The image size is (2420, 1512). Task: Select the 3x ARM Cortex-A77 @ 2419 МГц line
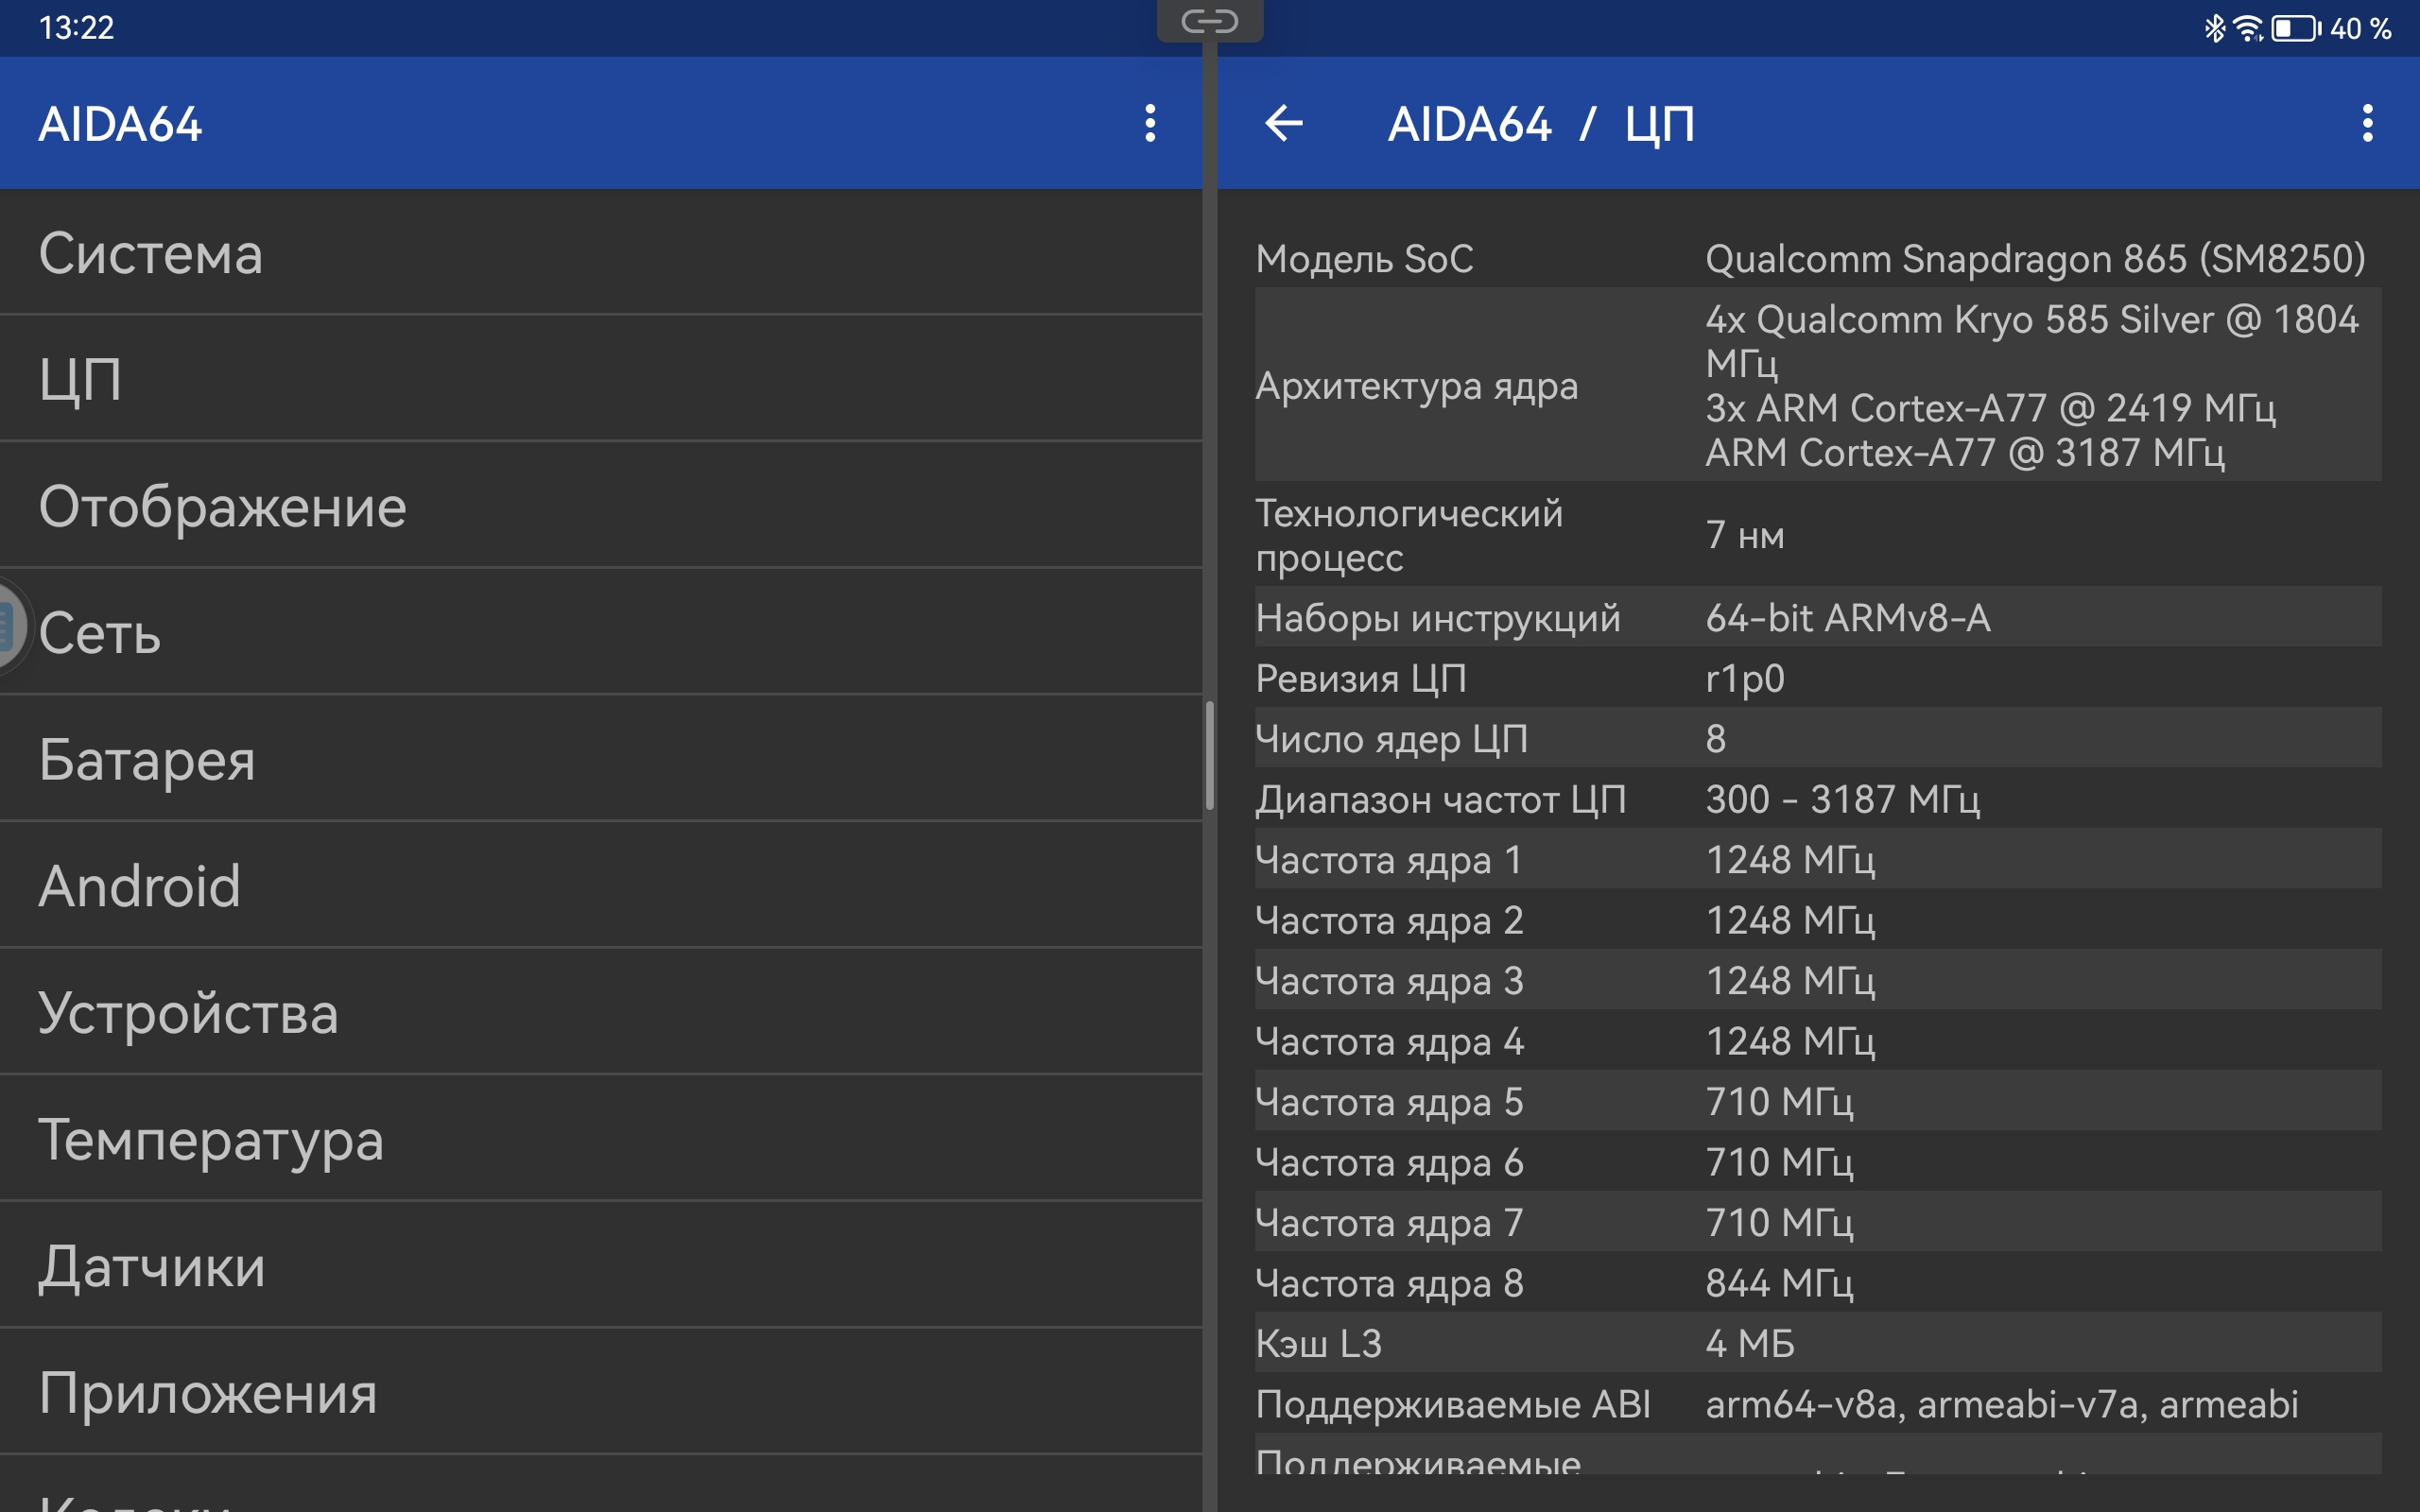pyautogui.click(x=1990, y=408)
